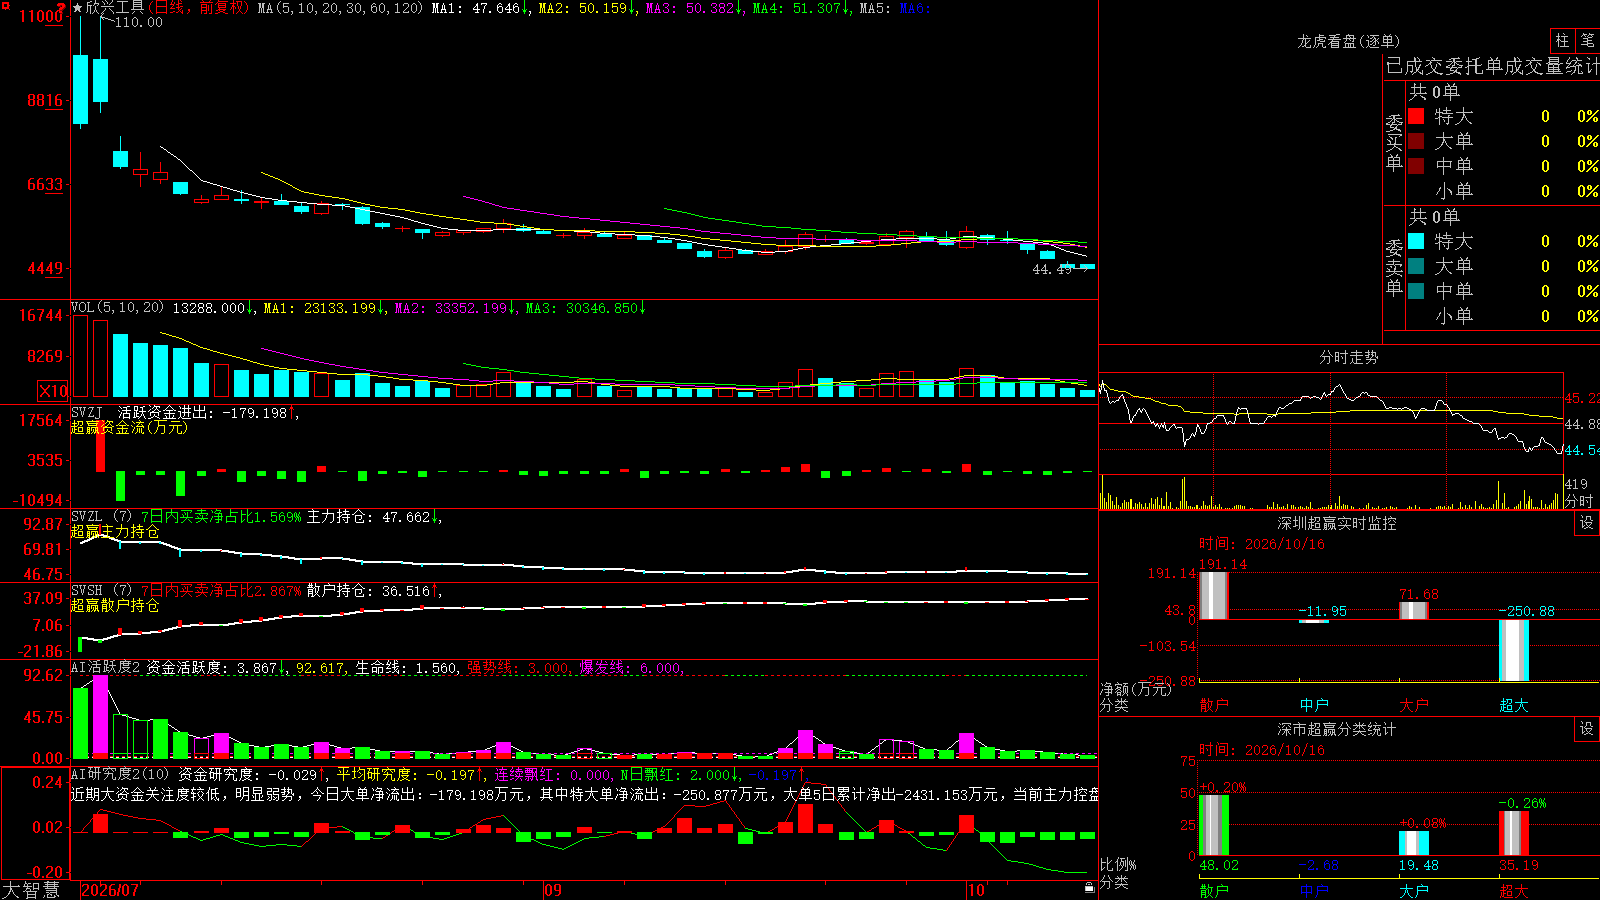
Task: Click the 超赢资金流(万元) label
Action: (x=129, y=427)
